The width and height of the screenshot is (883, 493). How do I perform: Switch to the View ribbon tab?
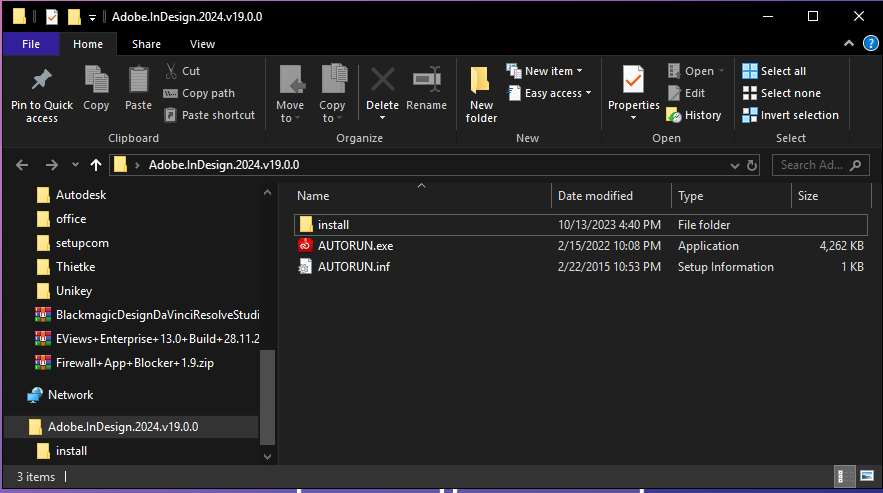pyautogui.click(x=202, y=44)
